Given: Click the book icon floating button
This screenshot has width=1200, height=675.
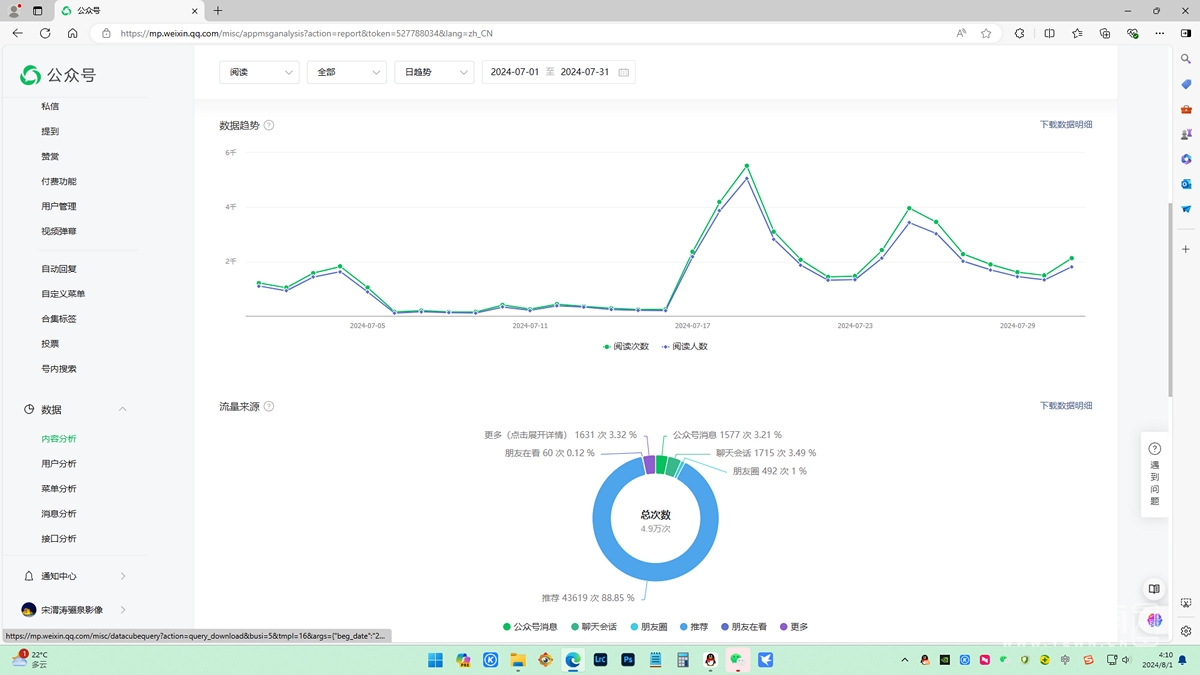Looking at the screenshot, I should tap(1154, 590).
